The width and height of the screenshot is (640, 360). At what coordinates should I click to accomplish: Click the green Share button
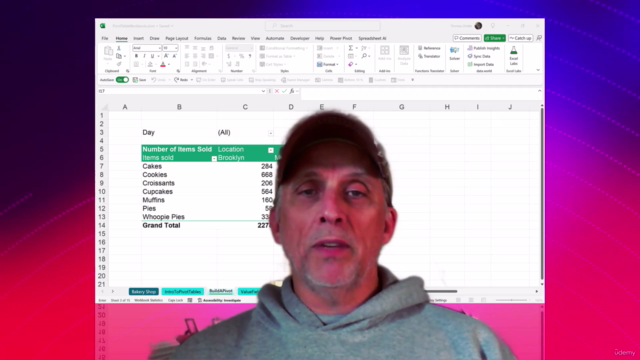(495, 38)
